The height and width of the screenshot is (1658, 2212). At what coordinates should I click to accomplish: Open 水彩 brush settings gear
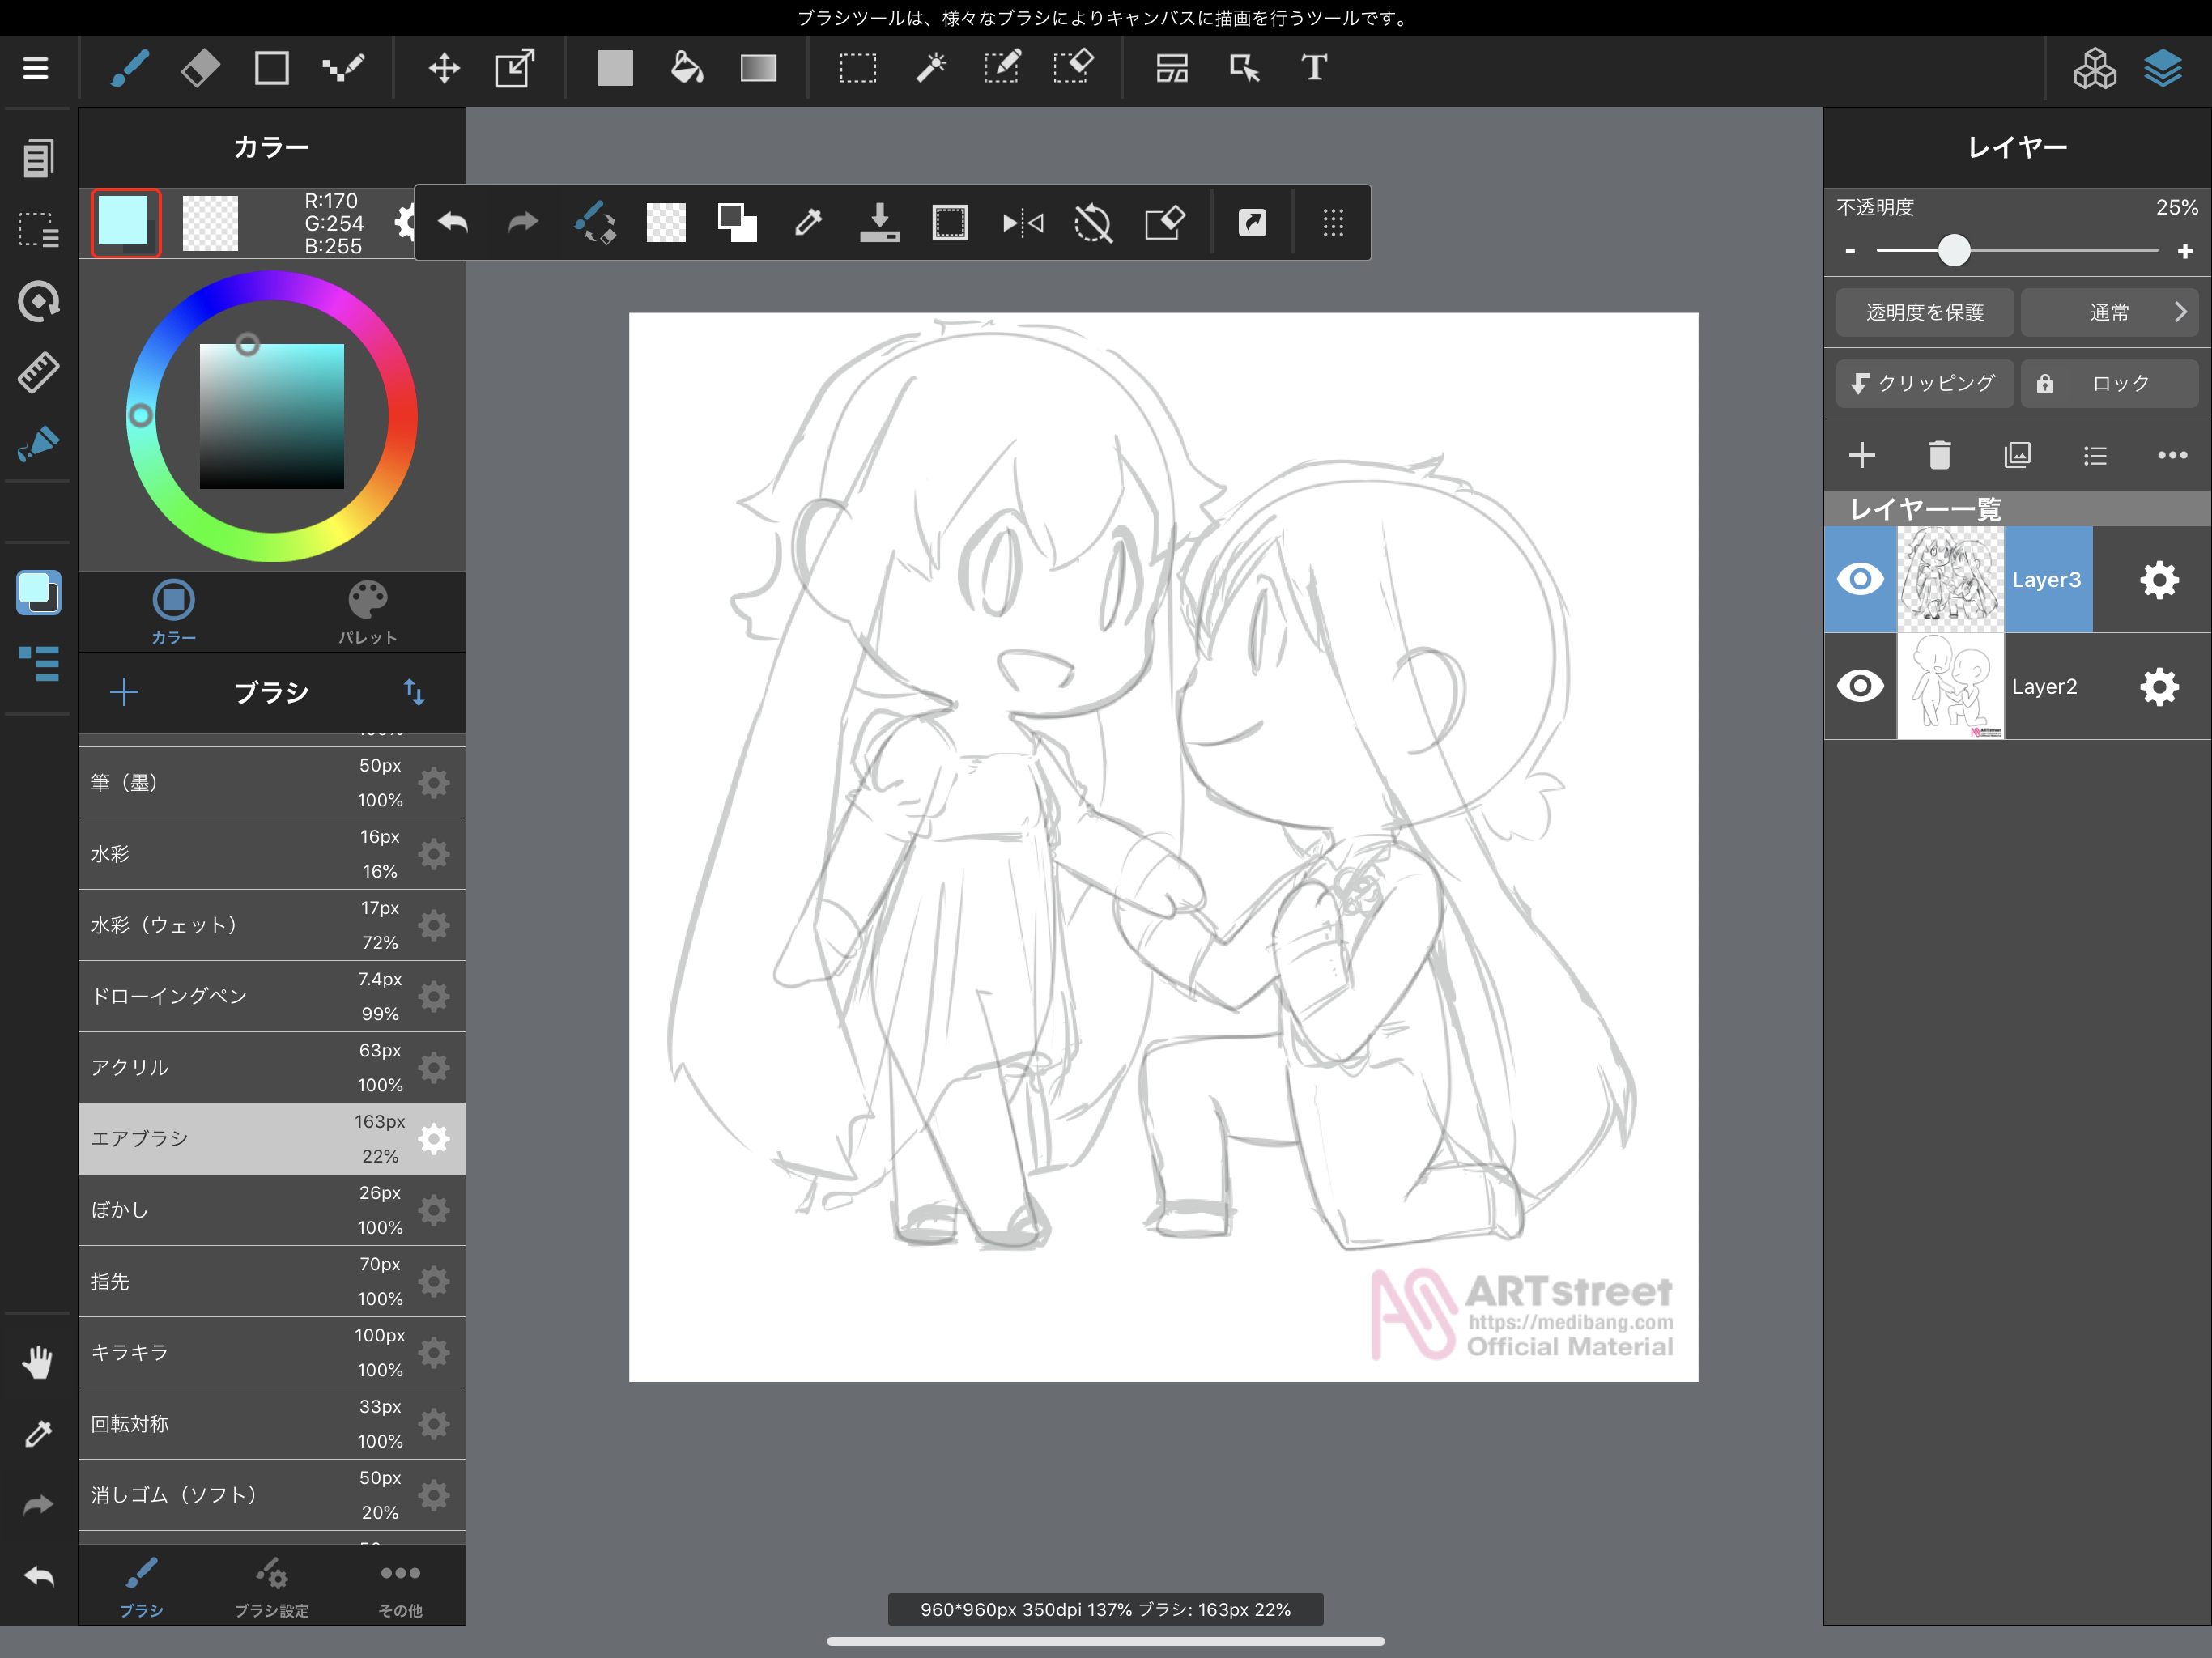coord(434,854)
